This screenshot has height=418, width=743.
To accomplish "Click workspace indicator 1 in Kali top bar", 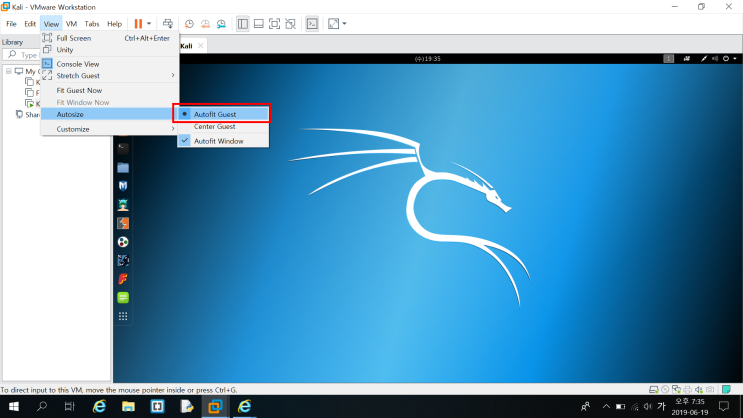I will (668, 59).
